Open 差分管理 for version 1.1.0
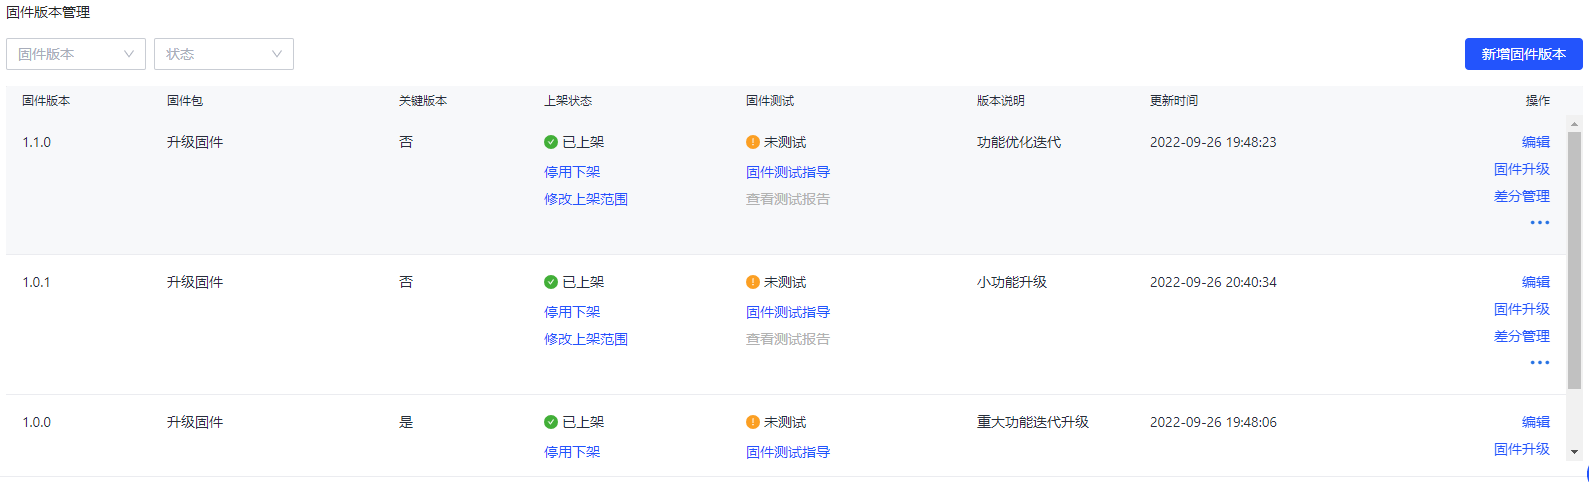 [x=1522, y=196]
